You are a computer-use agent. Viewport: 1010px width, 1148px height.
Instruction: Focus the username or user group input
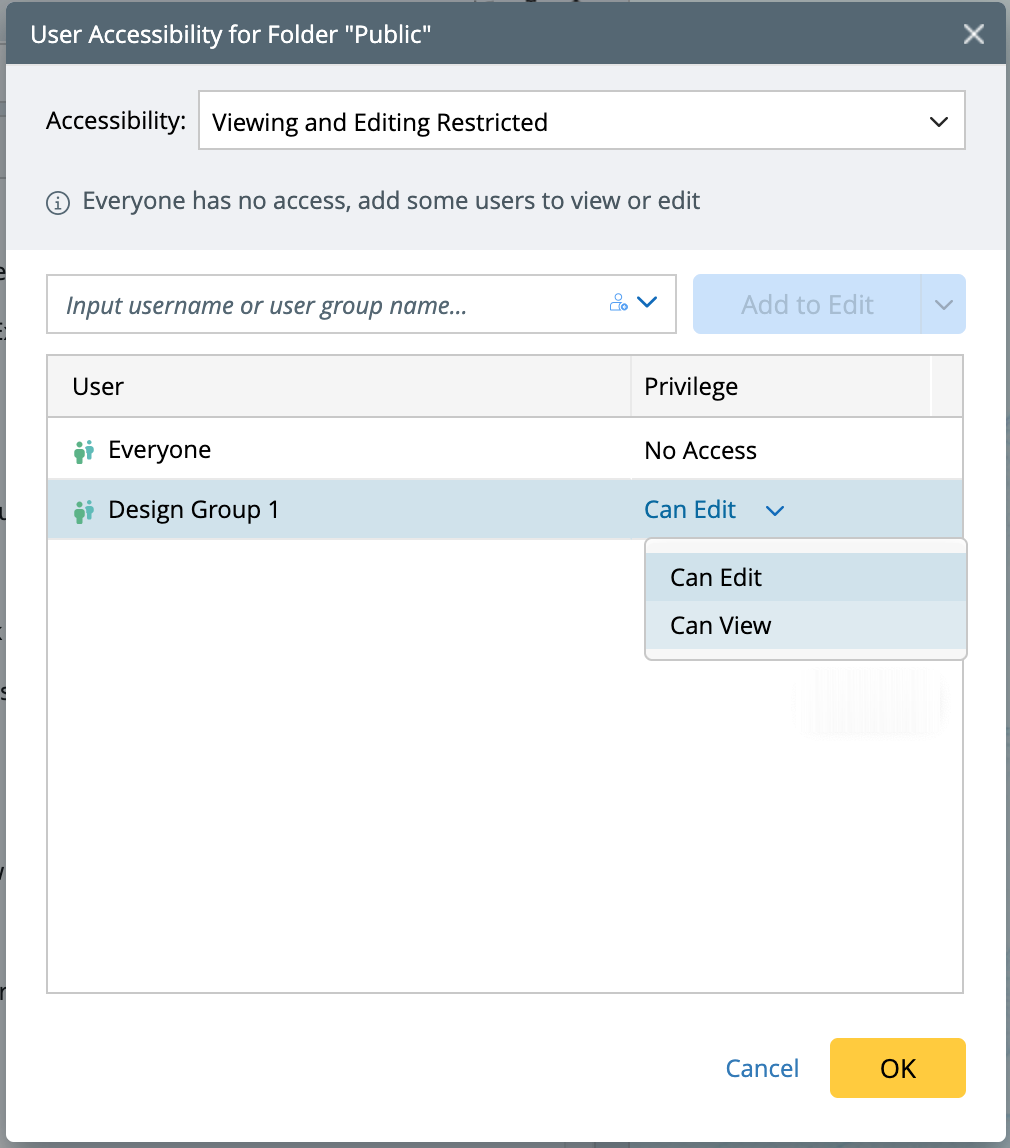330,304
